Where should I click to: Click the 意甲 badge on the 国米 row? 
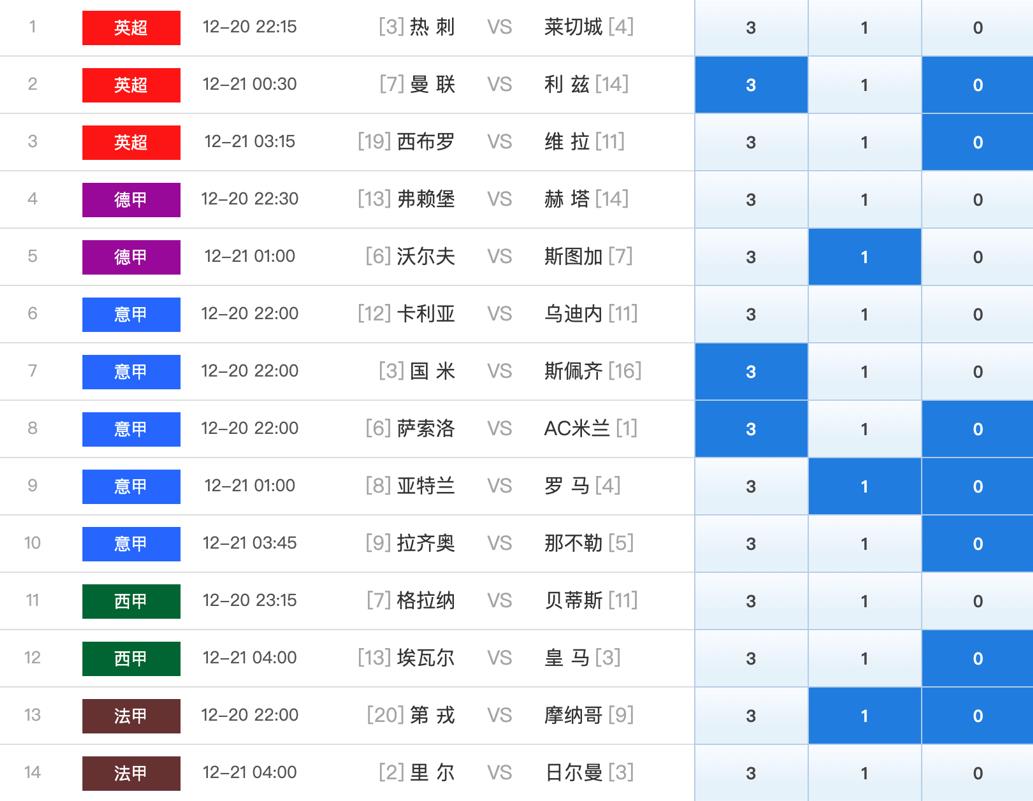(131, 372)
